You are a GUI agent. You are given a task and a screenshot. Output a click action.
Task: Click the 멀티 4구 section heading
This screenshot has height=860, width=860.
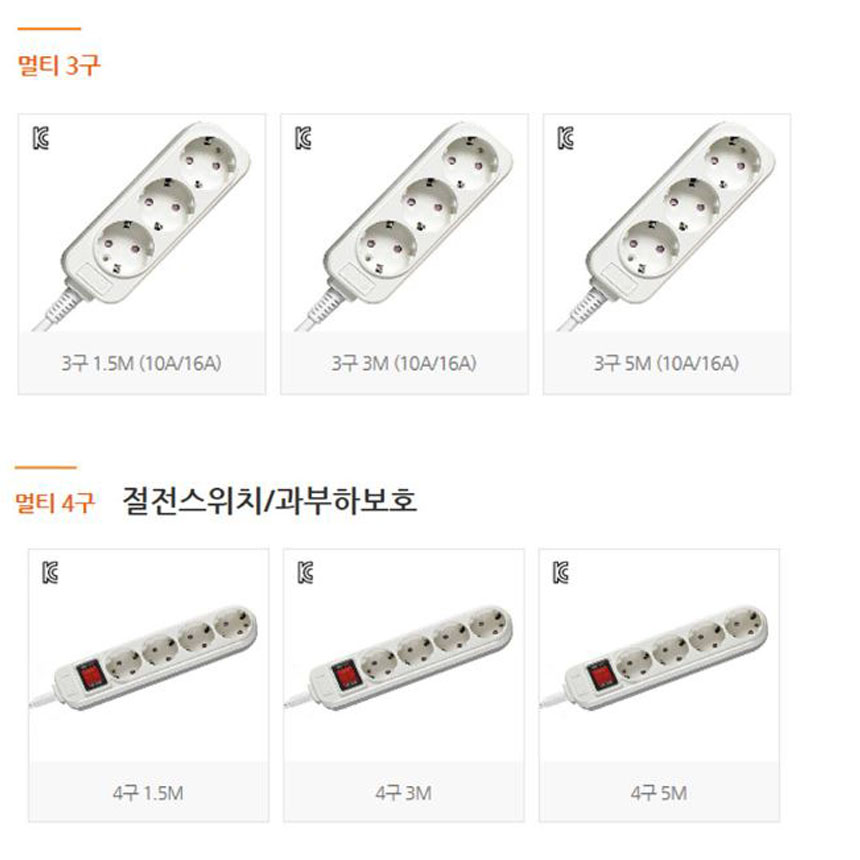click(x=55, y=502)
